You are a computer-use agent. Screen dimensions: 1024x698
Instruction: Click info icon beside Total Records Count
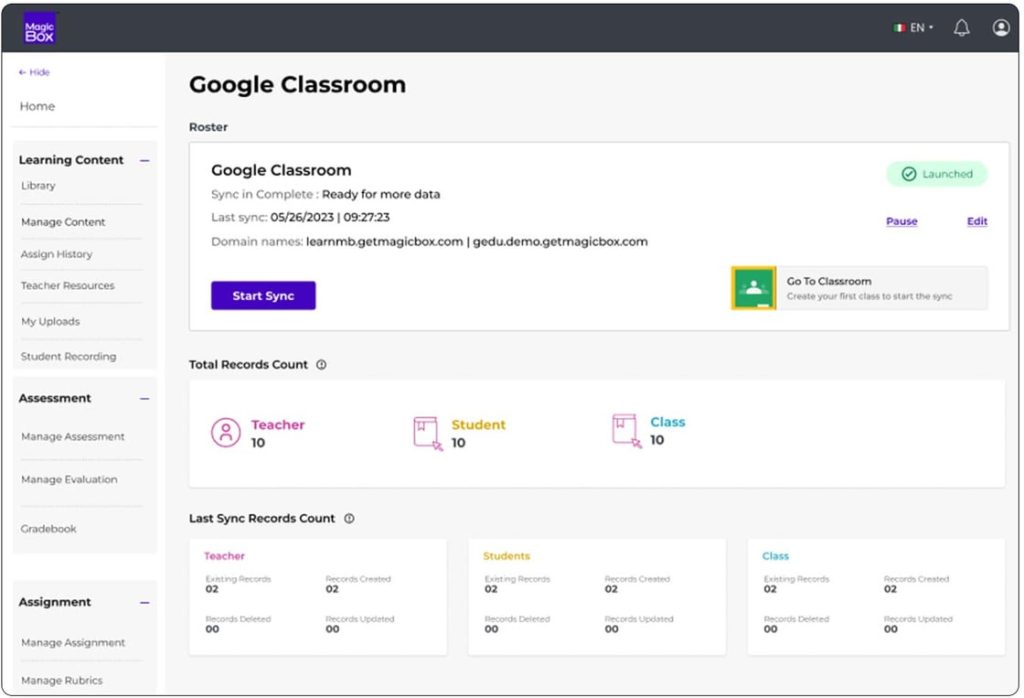(x=321, y=365)
